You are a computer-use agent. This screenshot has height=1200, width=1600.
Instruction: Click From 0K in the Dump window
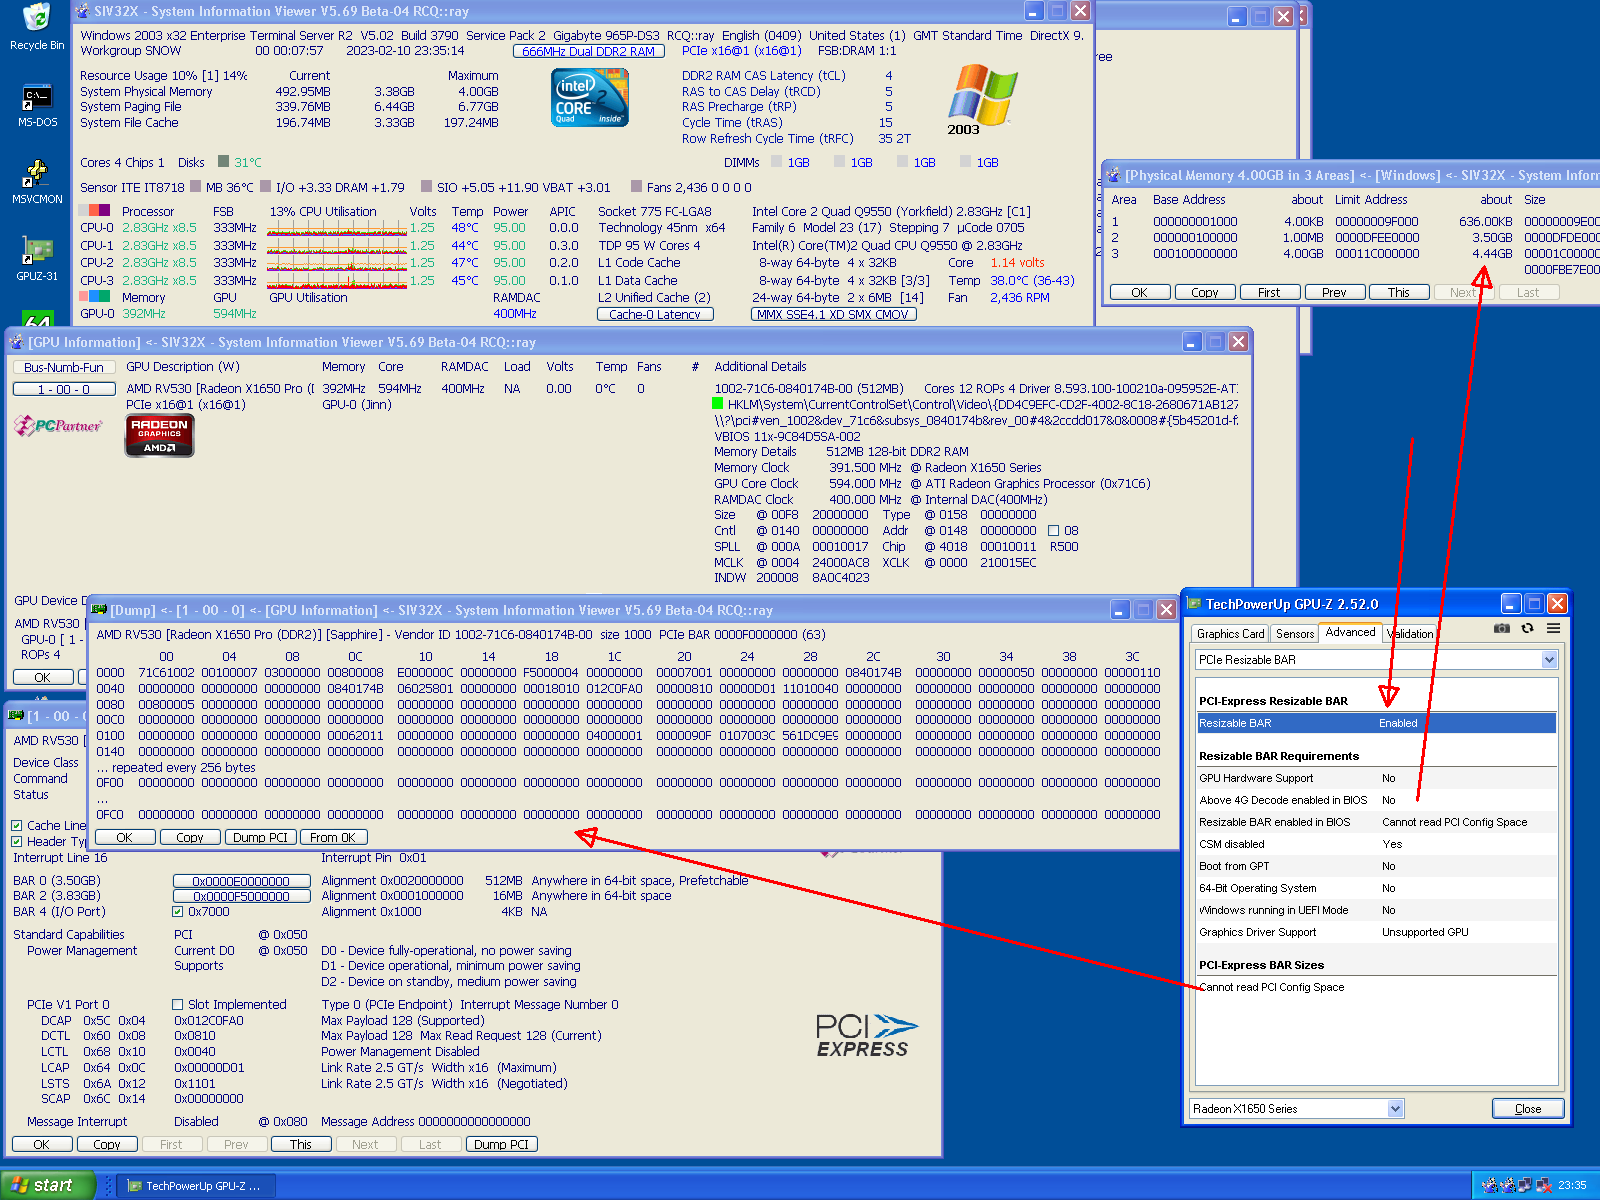coord(333,838)
